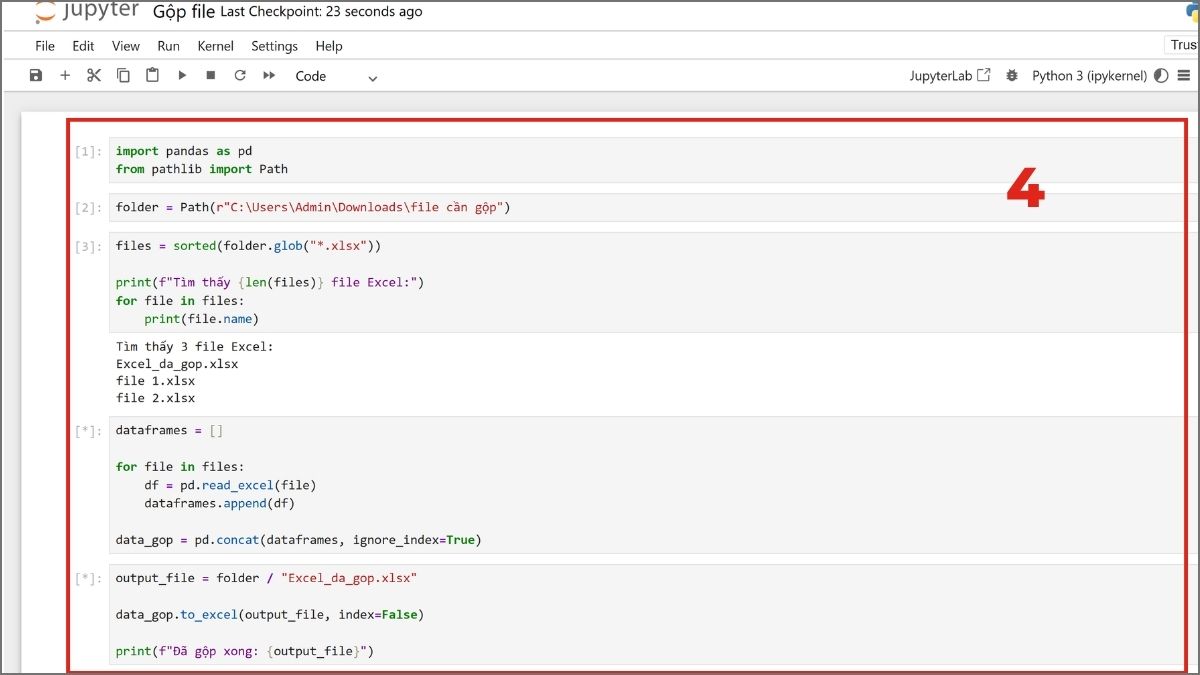Check the kernel status circle indicator
This screenshot has width=1200, height=675.
tap(1161, 75)
